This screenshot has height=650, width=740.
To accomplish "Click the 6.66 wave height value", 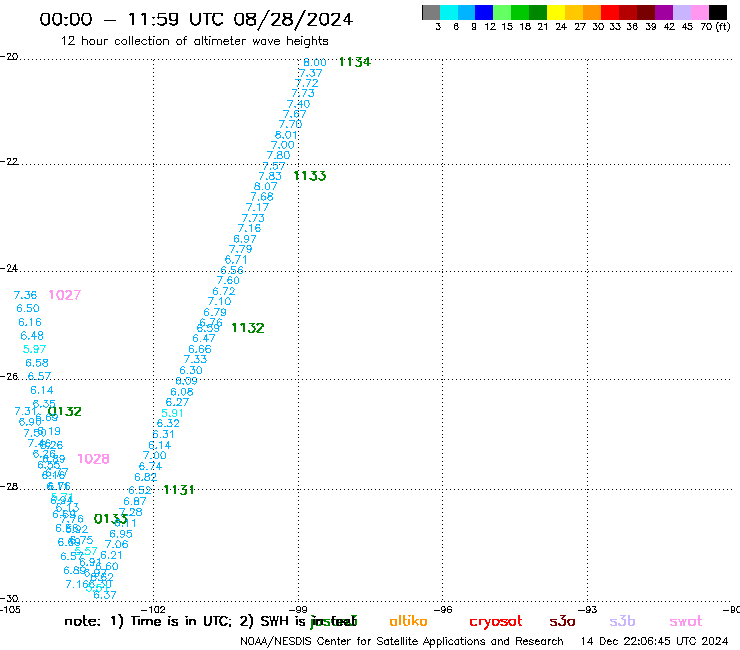I will click(x=200, y=349).
